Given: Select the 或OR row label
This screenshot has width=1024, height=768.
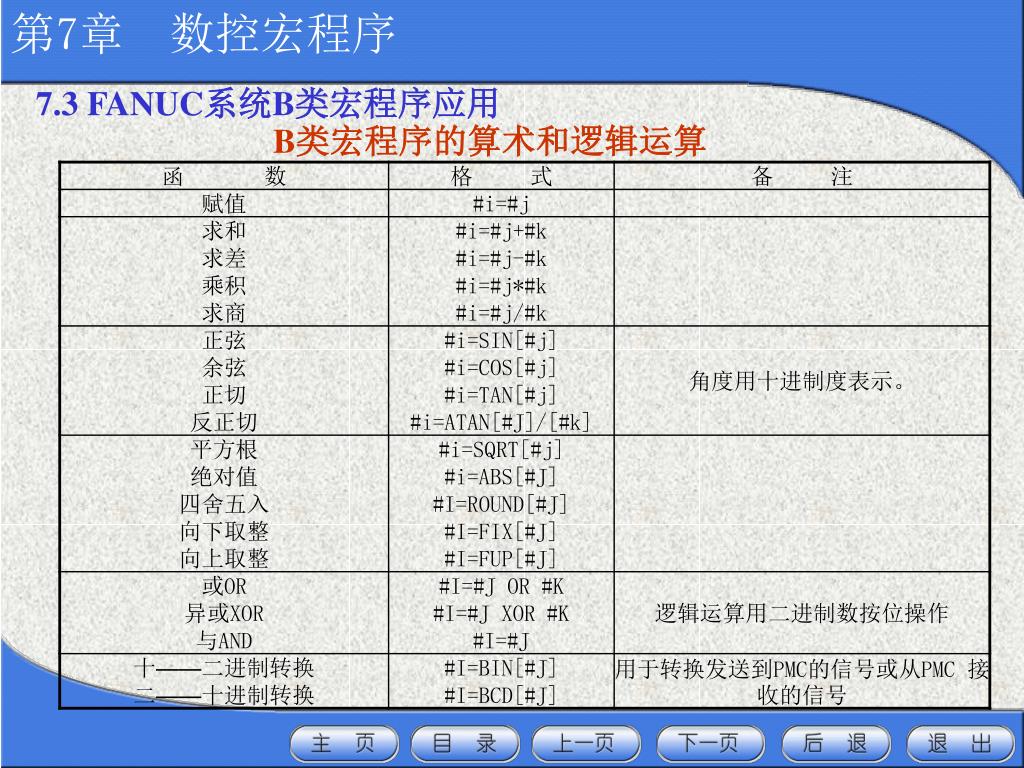Looking at the screenshot, I should [x=224, y=586].
